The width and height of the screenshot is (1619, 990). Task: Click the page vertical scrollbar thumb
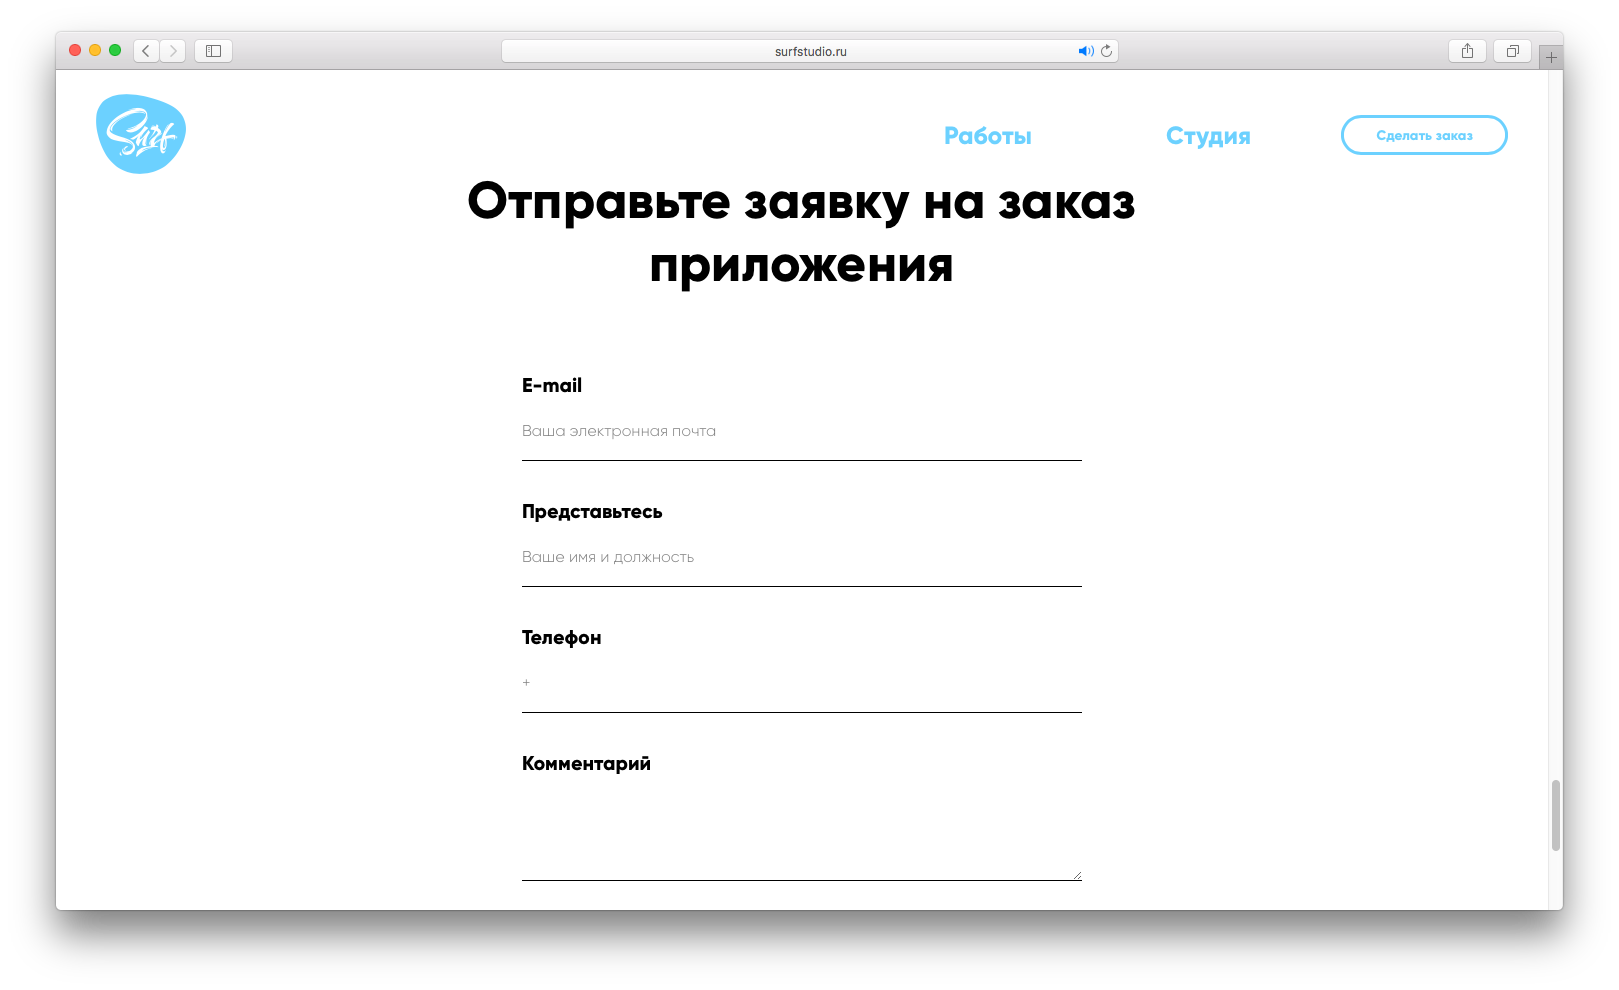(1556, 815)
